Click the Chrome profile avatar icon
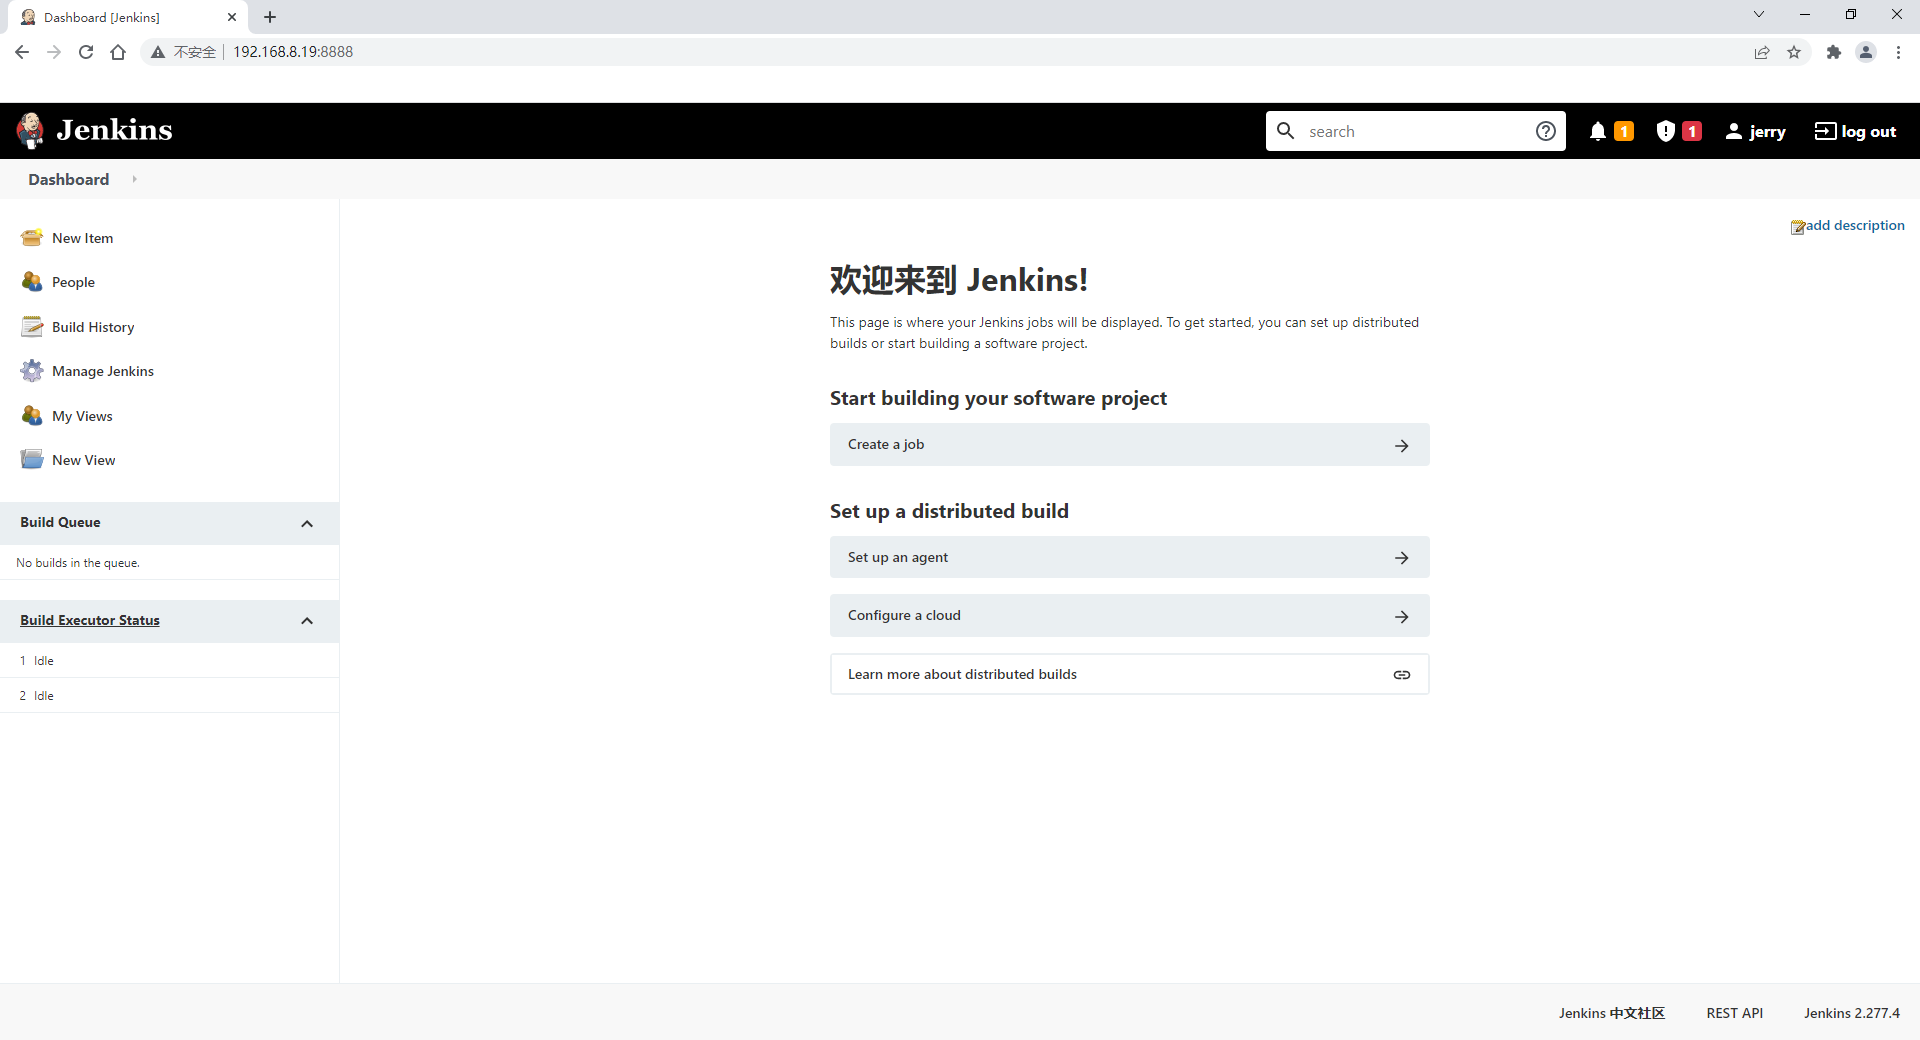Image resolution: width=1920 pixels, height=1040 pixels. tap(1866, 52)
